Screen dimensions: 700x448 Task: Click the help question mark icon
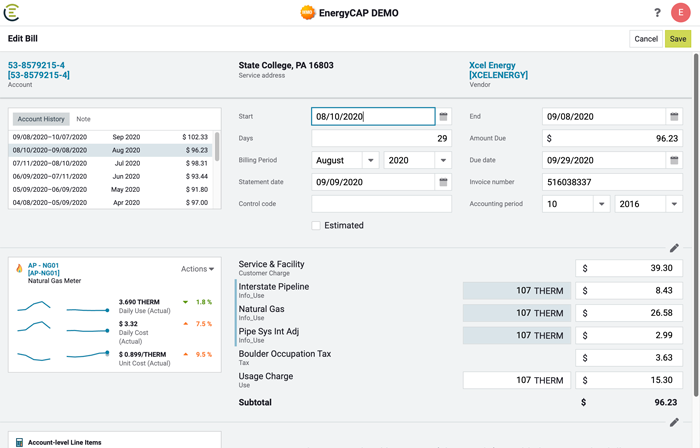657,13
